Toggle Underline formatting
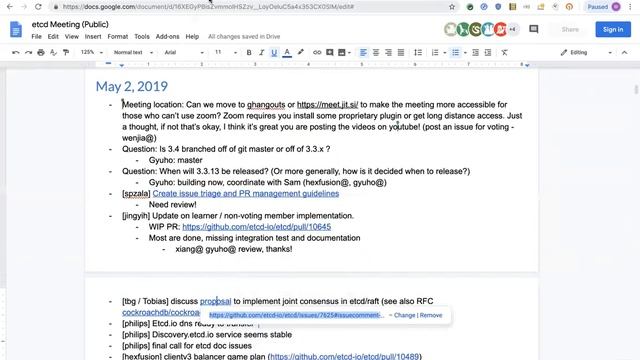 click(274, 52)
